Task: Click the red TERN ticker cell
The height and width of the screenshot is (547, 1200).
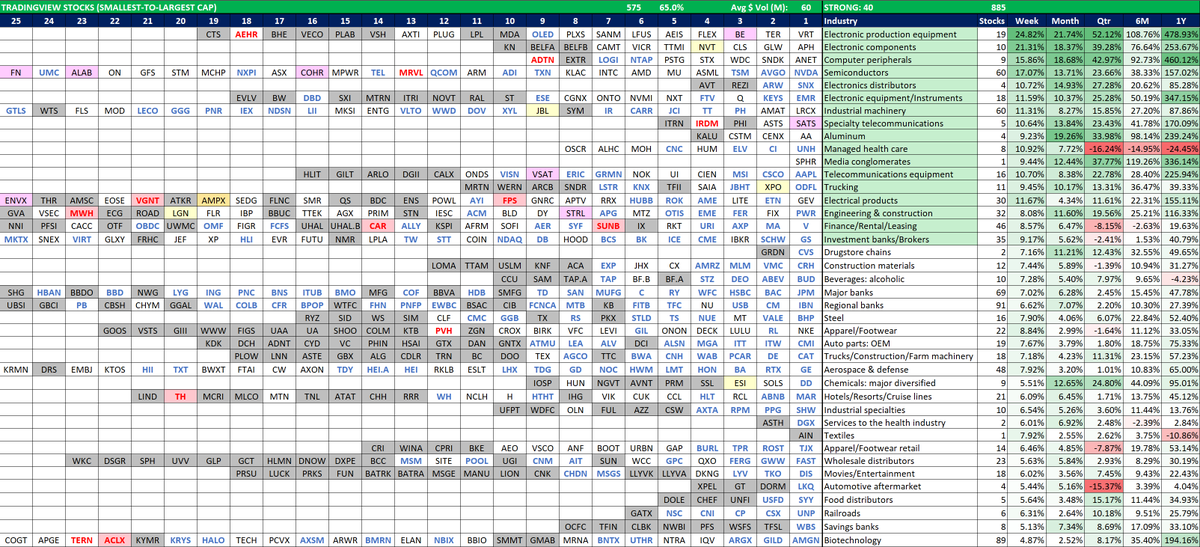Action: pyautogui.click(x=82, y=540)
